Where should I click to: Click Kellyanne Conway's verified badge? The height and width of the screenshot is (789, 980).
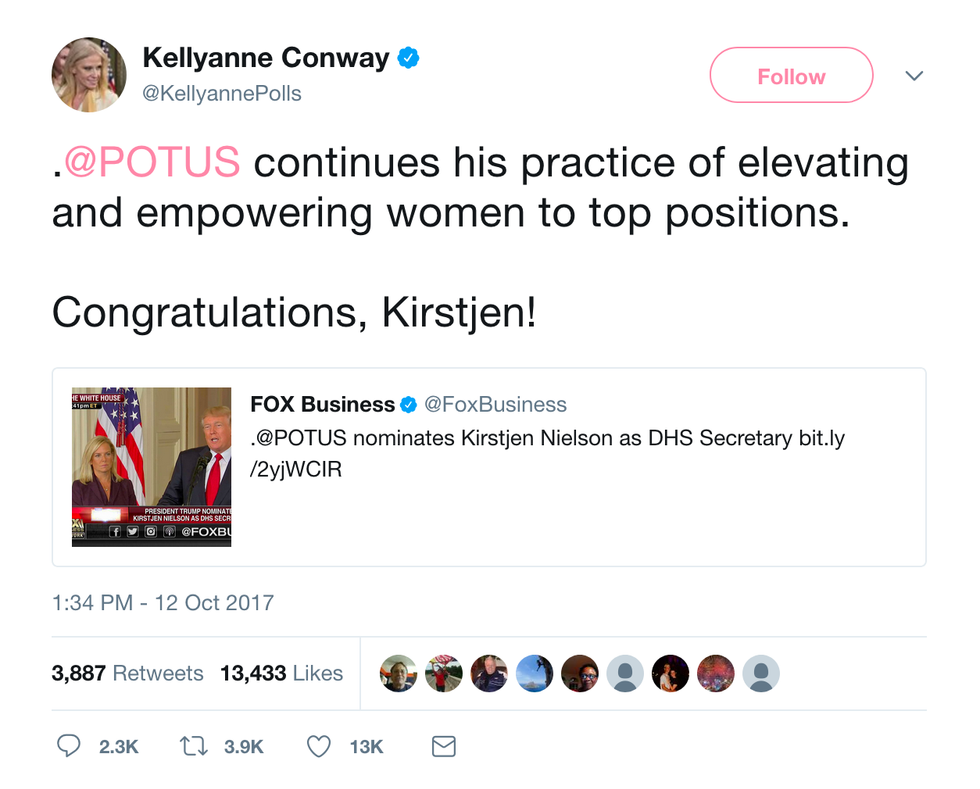(408, 59)
